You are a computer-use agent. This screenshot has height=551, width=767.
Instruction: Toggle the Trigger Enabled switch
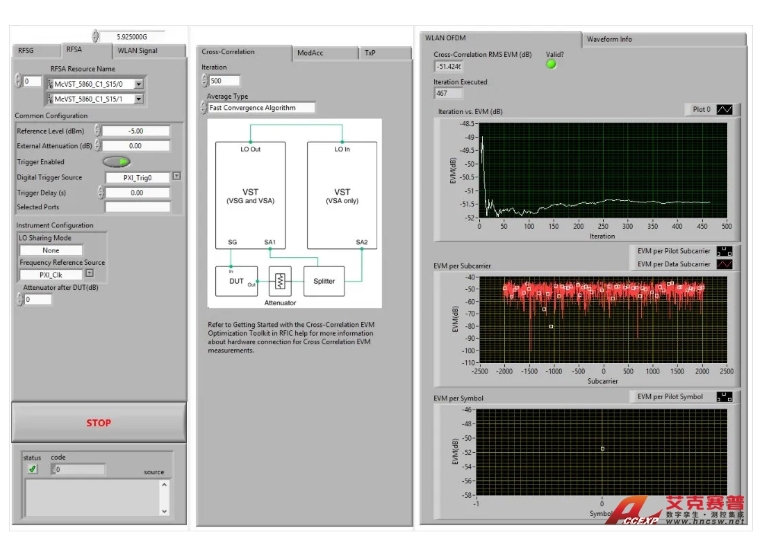[x=117, y=161]
